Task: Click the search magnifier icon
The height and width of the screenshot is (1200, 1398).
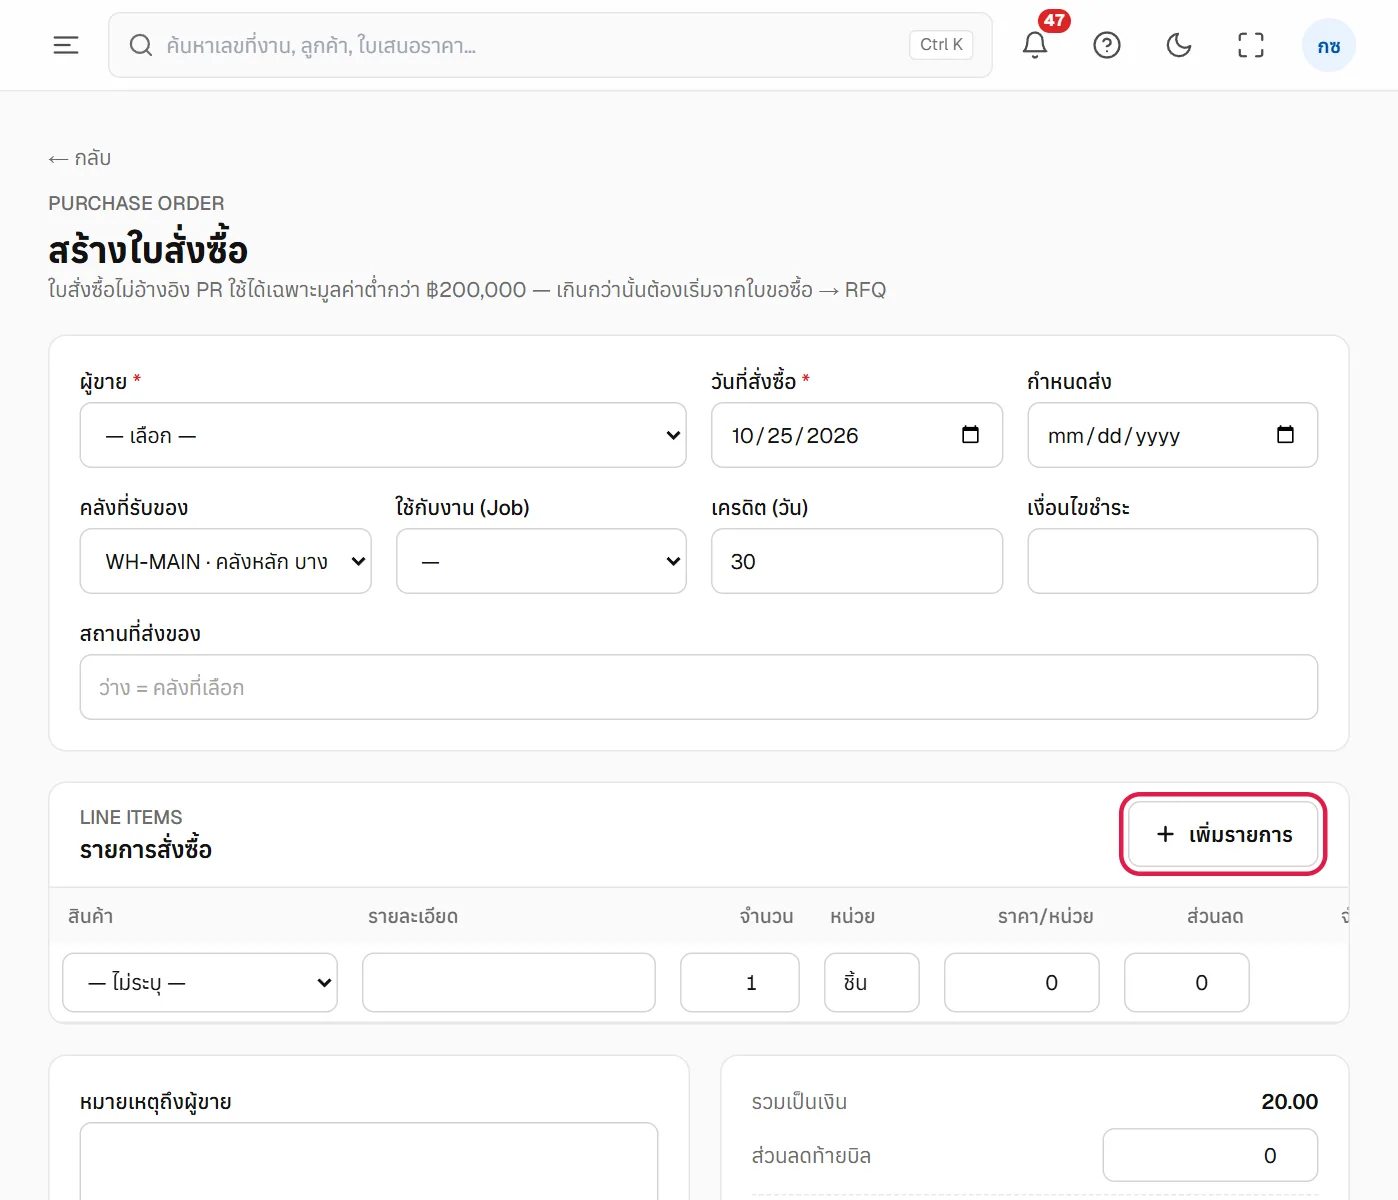Action: pos(141,45)
